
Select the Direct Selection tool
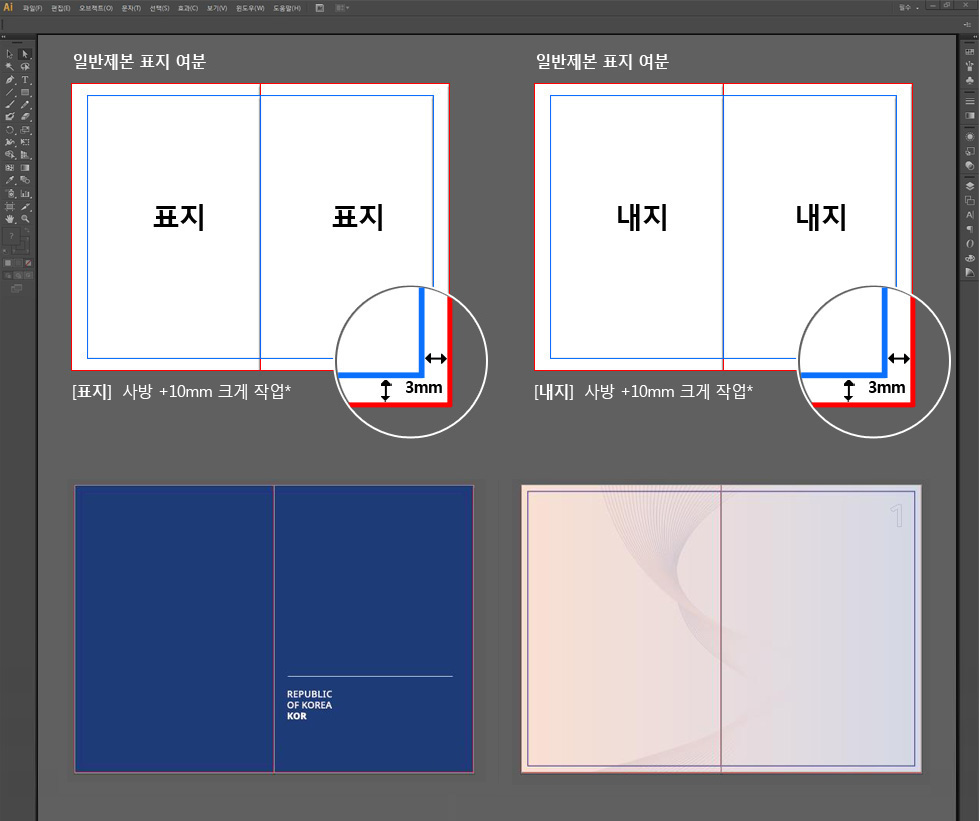tap(25, 54)
